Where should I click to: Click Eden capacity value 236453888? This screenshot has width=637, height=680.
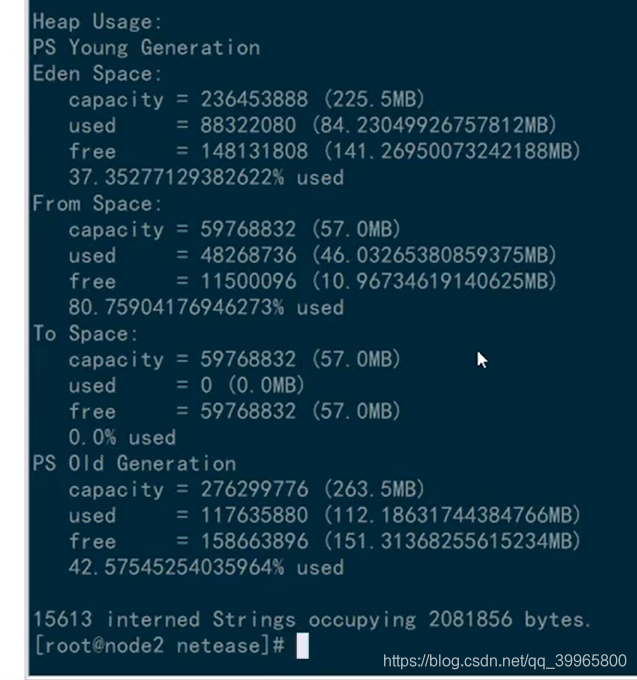pyautogui.click(x=254, y=99)
